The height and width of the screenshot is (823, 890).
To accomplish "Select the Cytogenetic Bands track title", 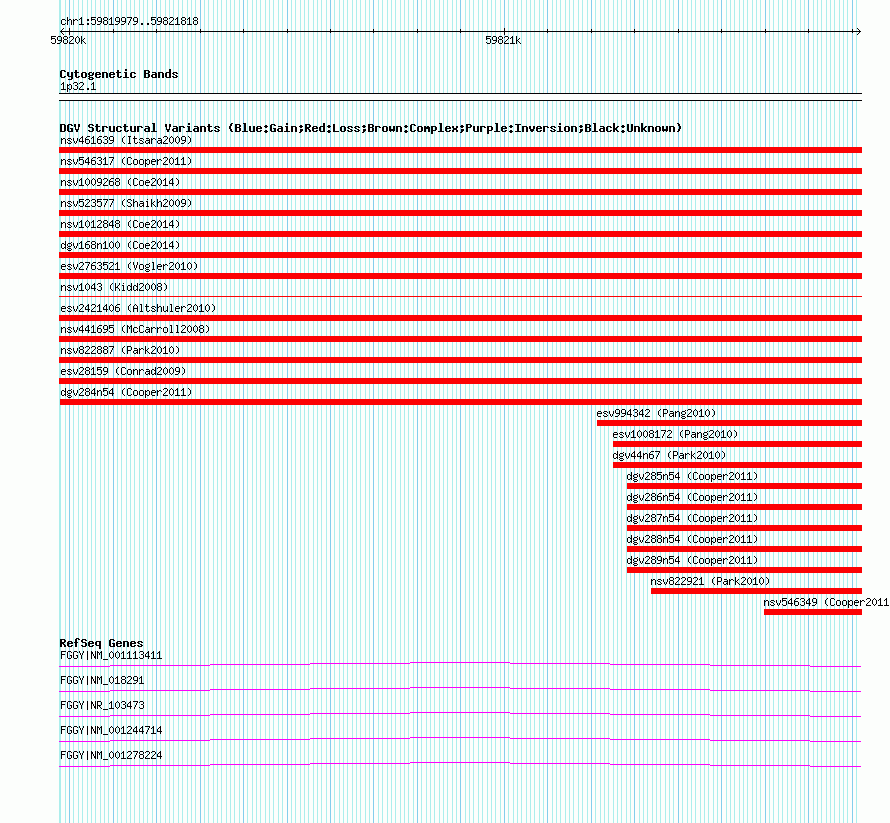I will pos(119,74).
